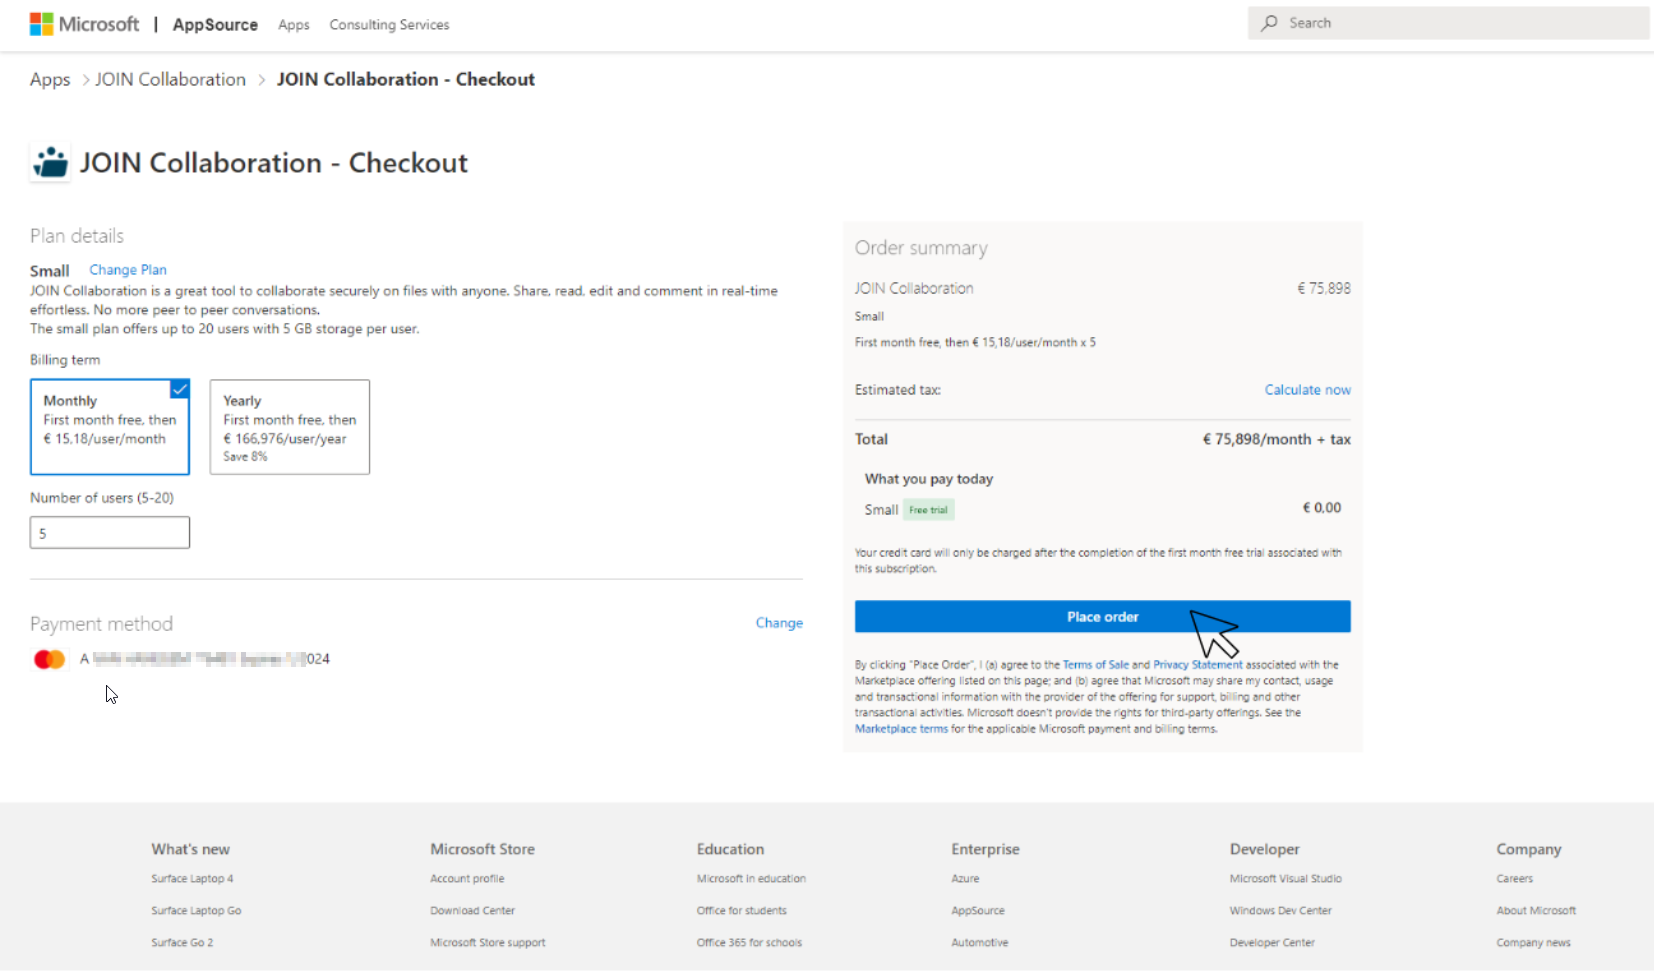Screen dimensions: 1654x976
Task: Open the Azure footer link
Action: [x=965, y=879]
